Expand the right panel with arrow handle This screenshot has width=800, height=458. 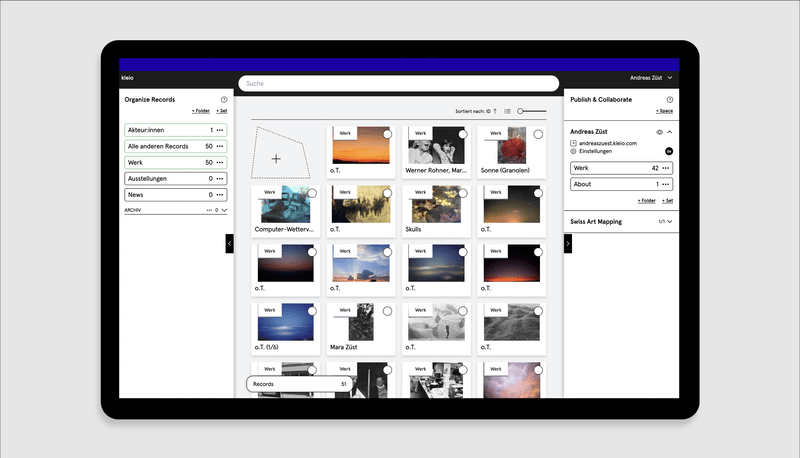coord(568,243)
